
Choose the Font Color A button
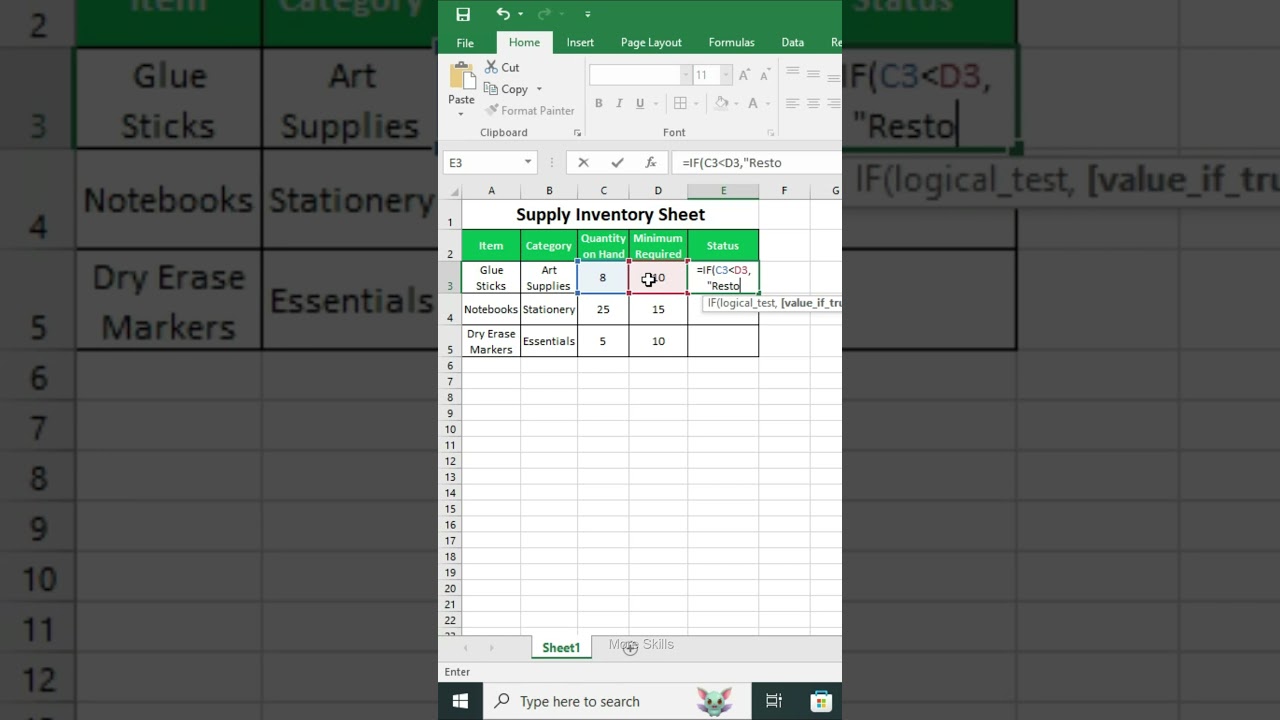pos(752,103)
